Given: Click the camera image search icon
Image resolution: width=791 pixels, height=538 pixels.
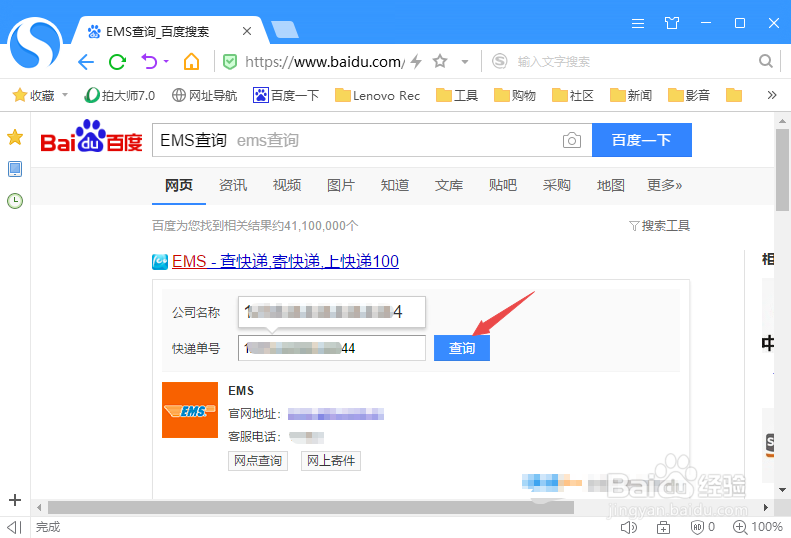Looking at the screenshot, I should coord(572,140).
